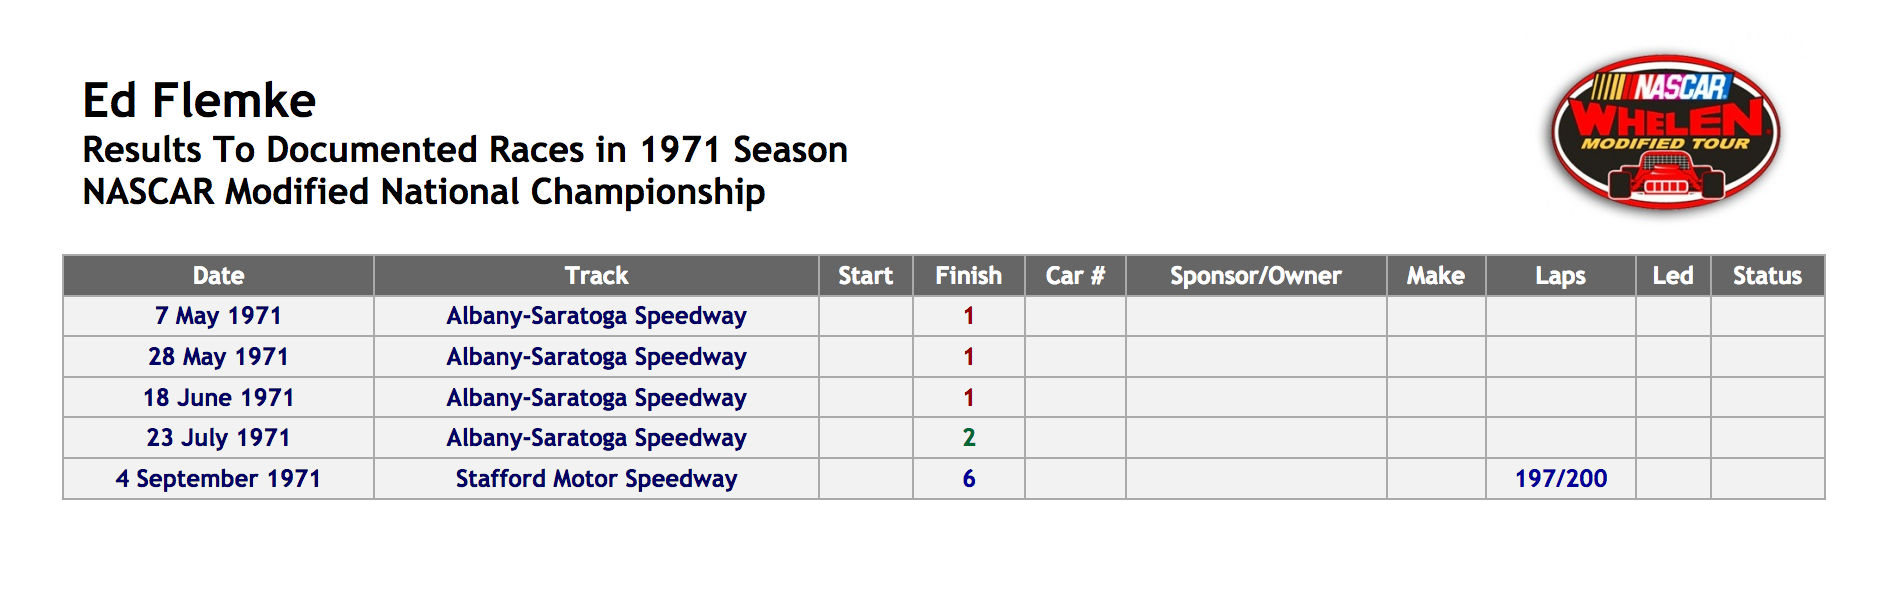Image resolution: width=1904 pixels, height=606 pixels.
Task: Select the 197/200 laps cell
Action: [1560, 479]
